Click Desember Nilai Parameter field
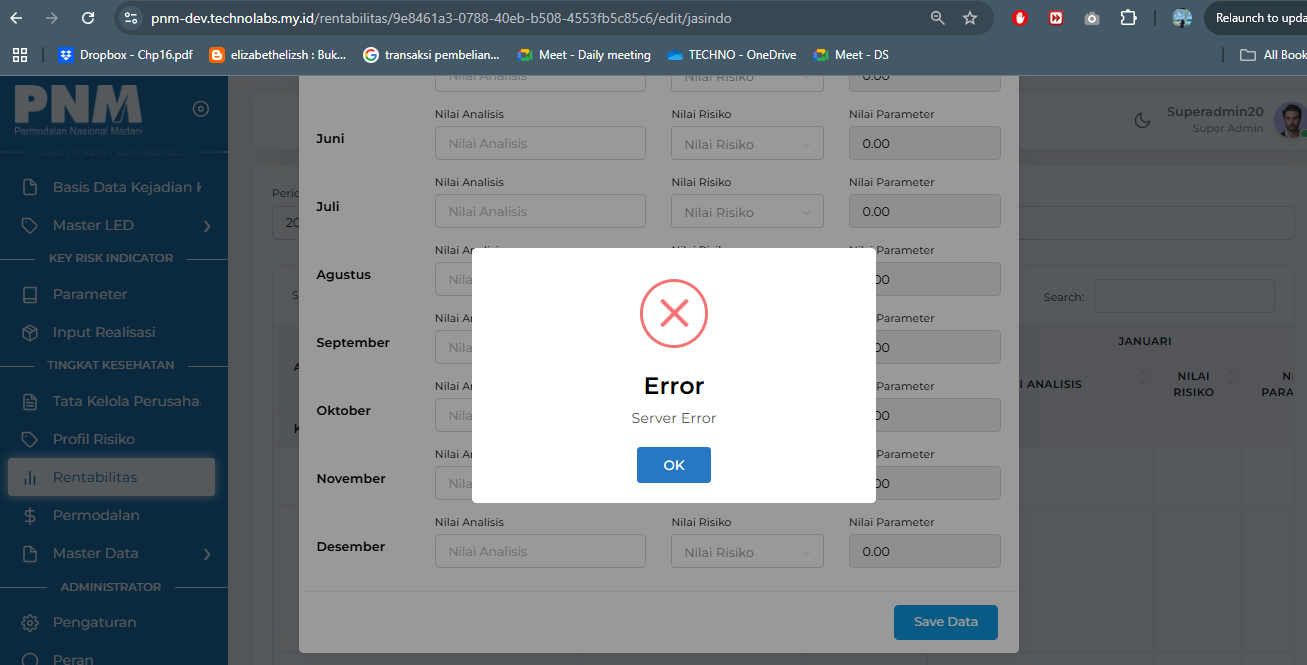Viewport: 1307px width, 665px height. pos(925,551)
